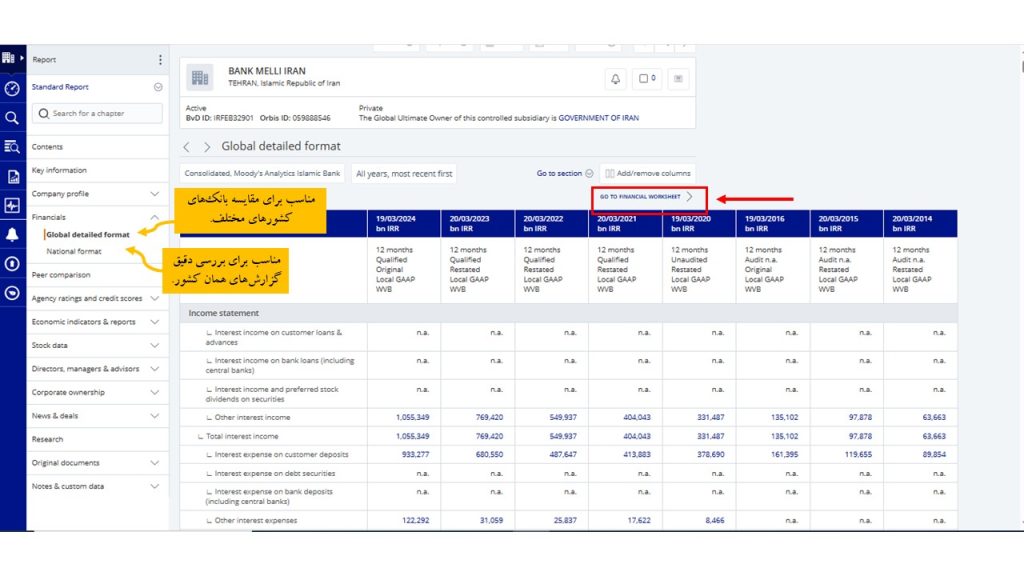Click the 20/03/2014 column header
1024x576 pixels.
pos(920,223)
